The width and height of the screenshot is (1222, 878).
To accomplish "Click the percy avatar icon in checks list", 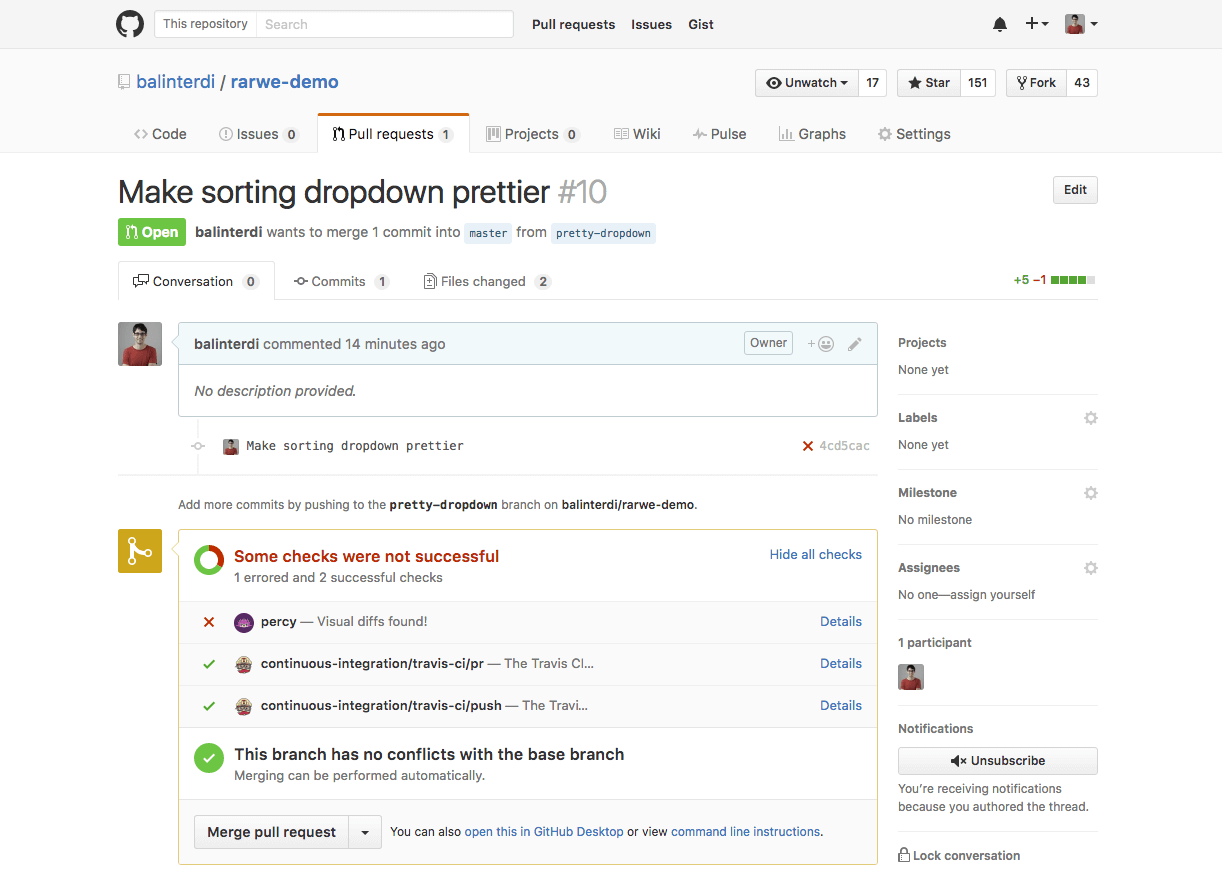I will coord(243,621).
